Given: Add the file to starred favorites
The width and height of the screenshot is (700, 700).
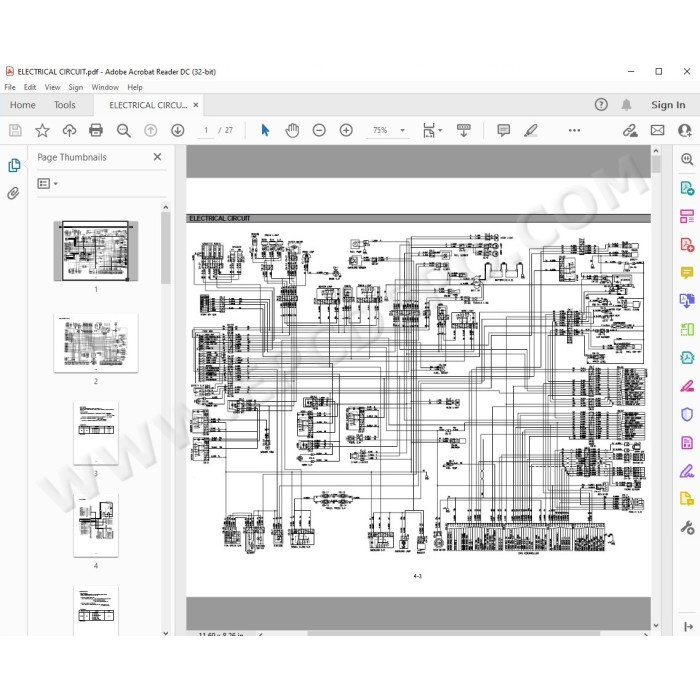Looking at the screenshot, I should click(42, 130).
